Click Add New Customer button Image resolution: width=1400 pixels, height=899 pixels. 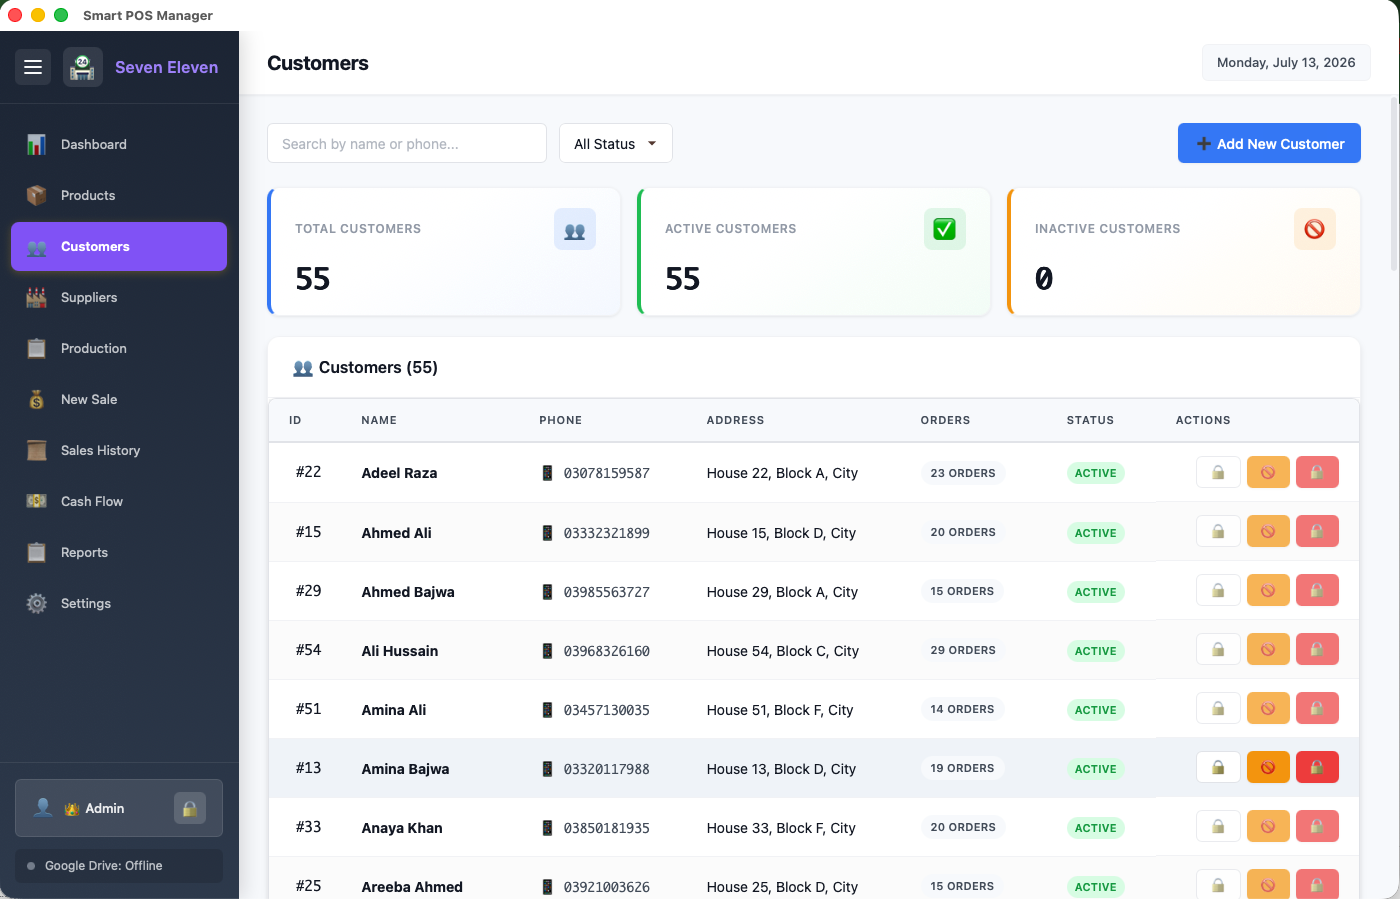click(x=1269, y=143)
